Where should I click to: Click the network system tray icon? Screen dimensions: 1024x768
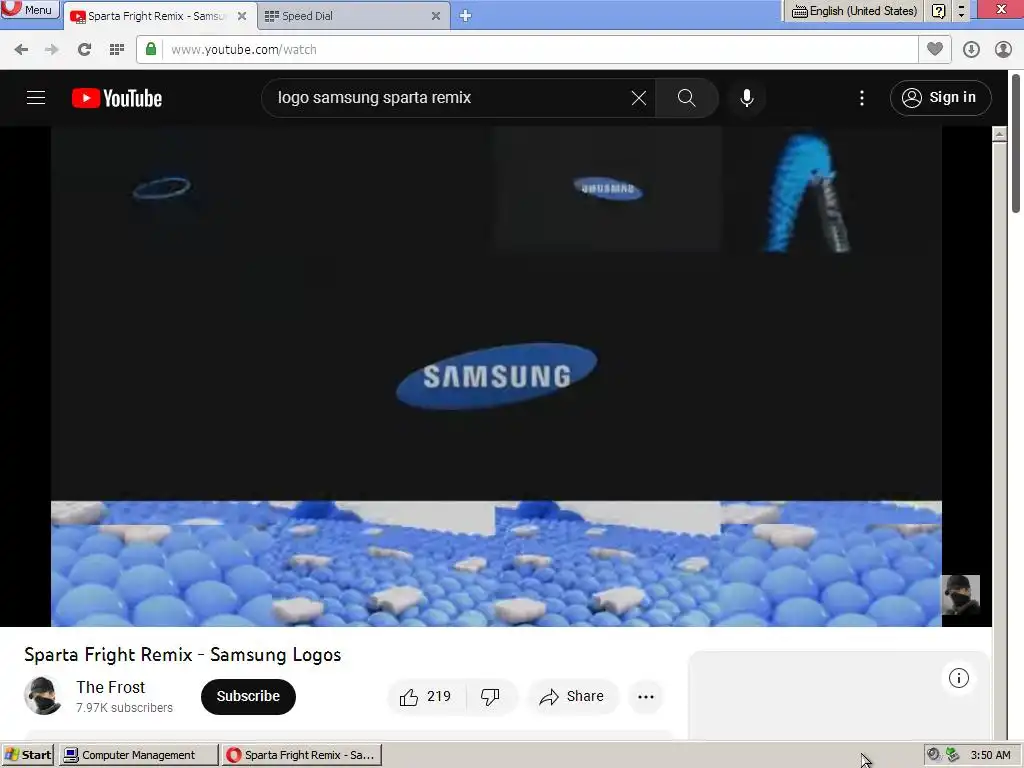point(953,755)
